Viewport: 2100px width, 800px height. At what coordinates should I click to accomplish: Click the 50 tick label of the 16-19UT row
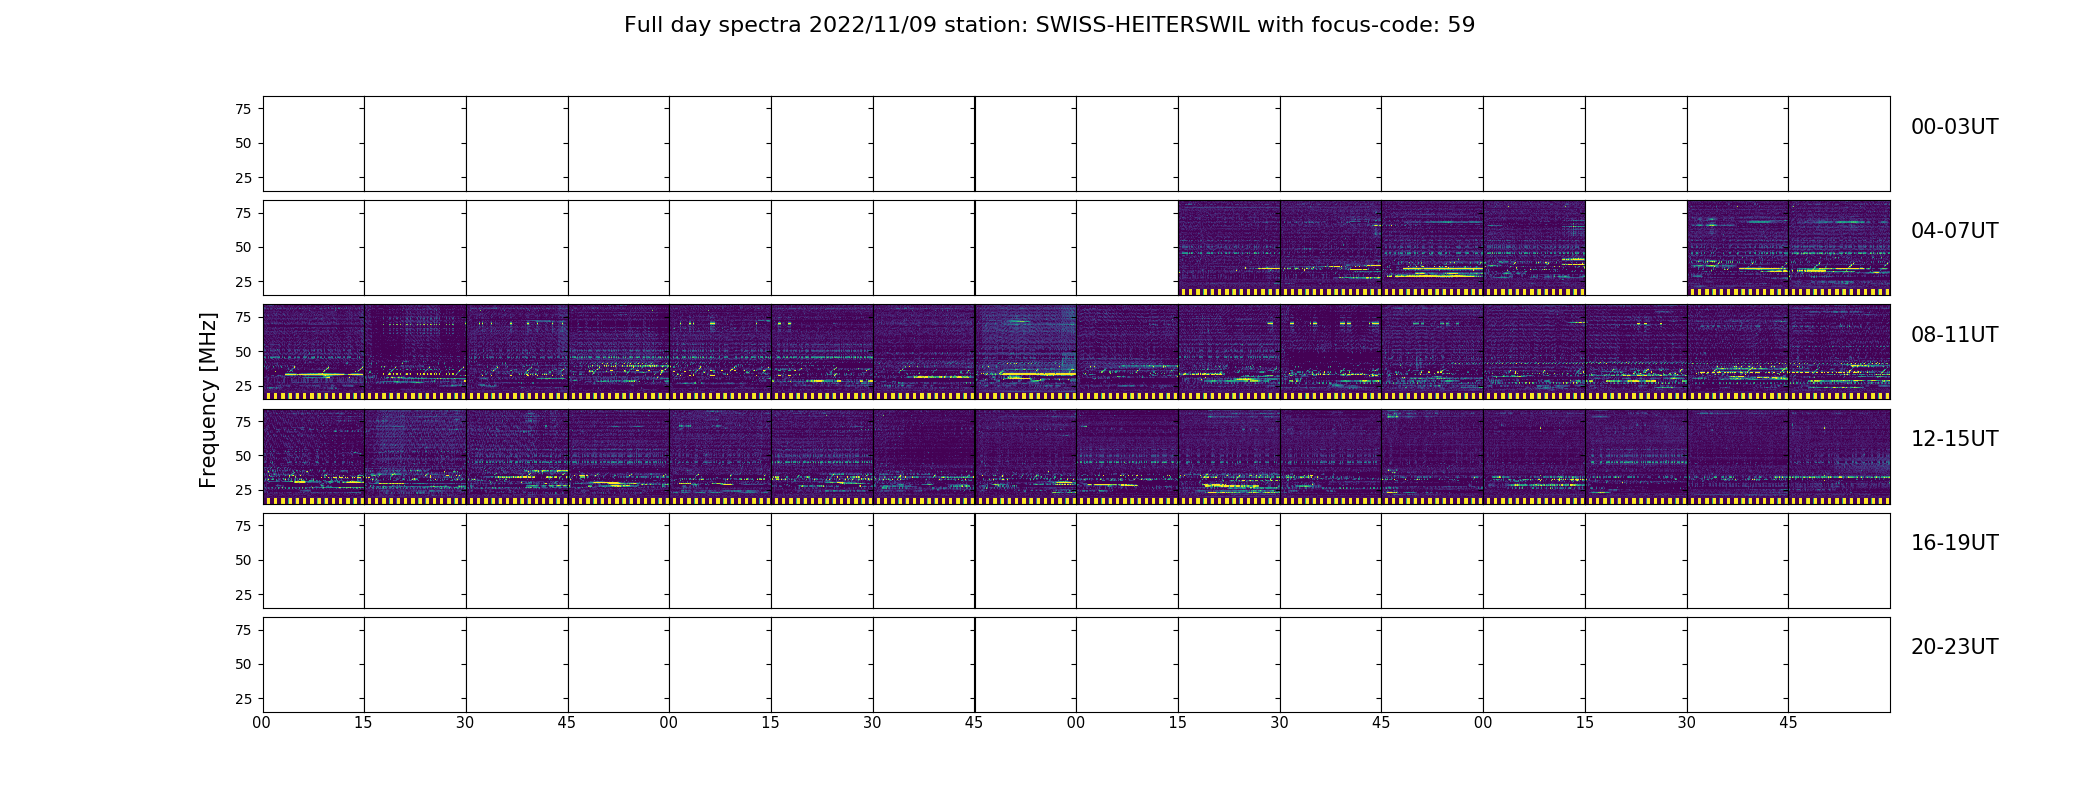(x=243, y=560)
